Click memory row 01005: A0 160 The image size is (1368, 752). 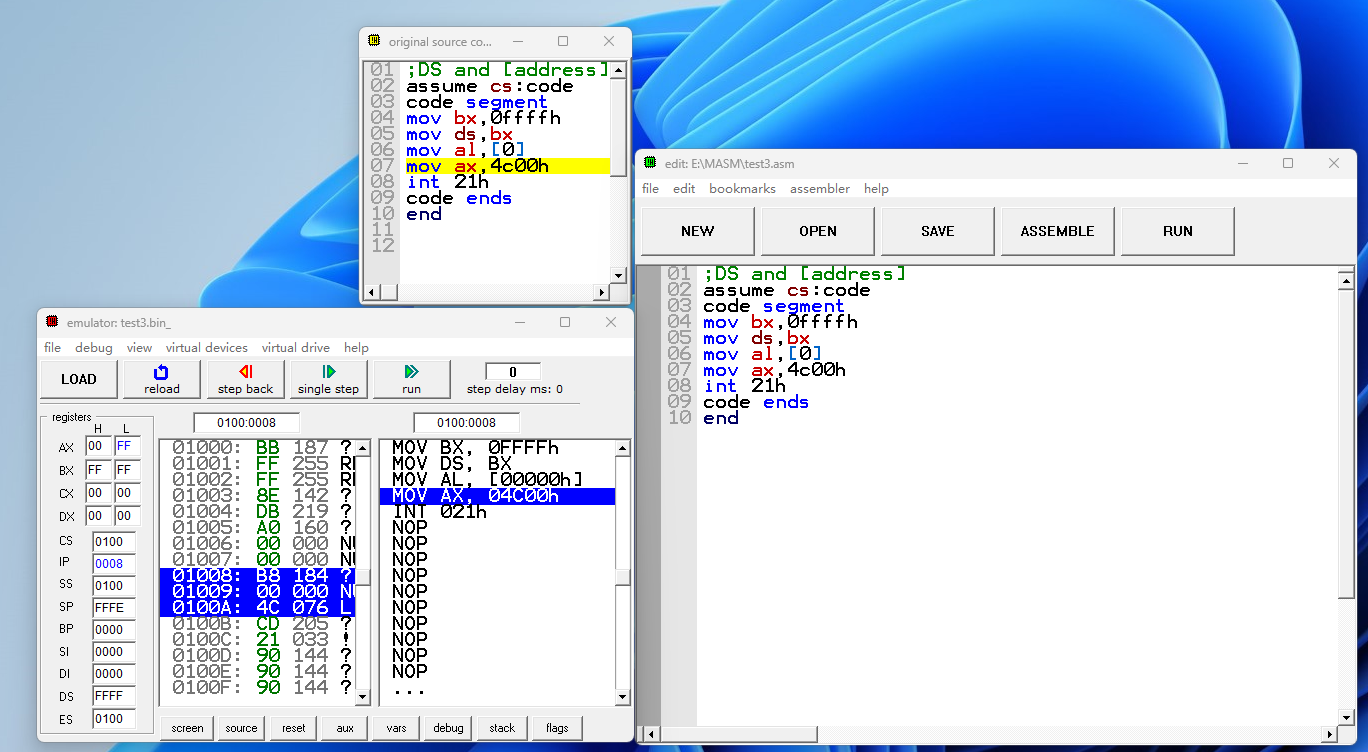click(257, 528)
